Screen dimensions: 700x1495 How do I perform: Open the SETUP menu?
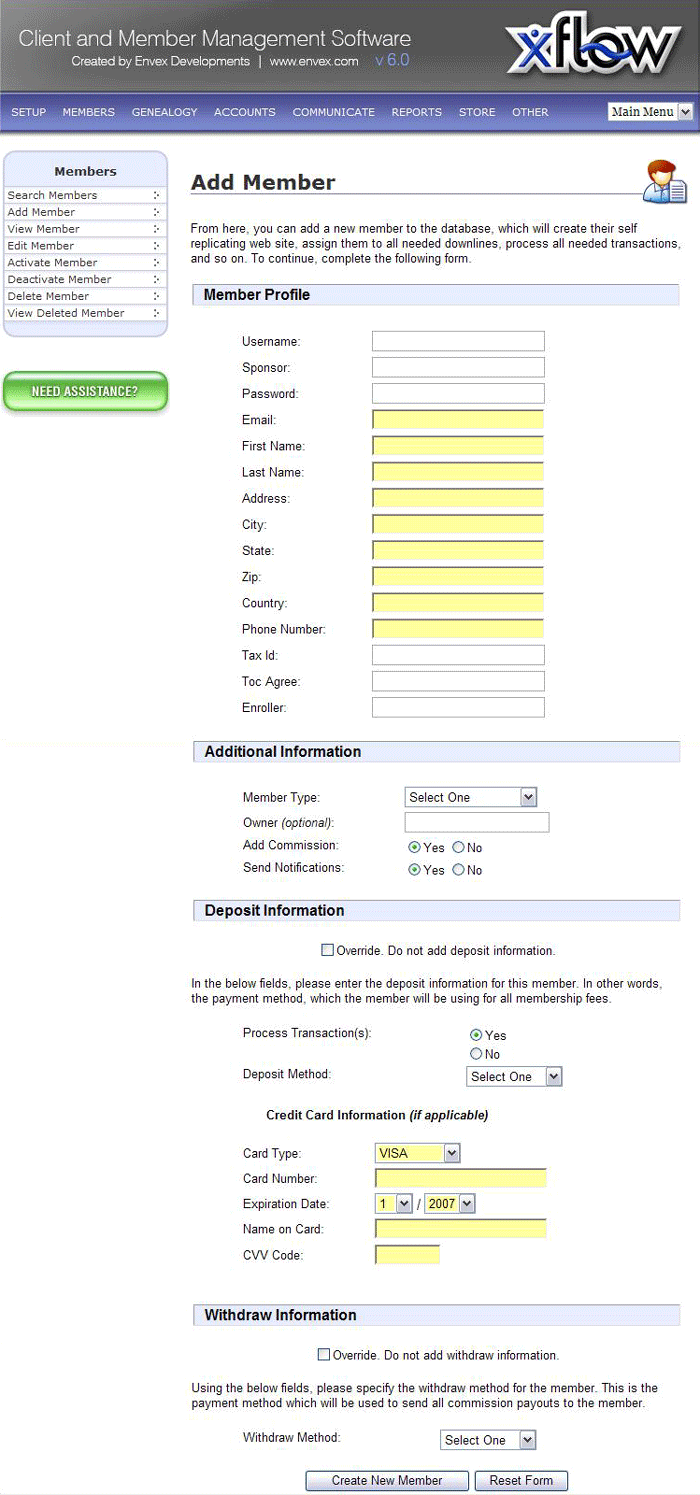[x=29, y=112]
